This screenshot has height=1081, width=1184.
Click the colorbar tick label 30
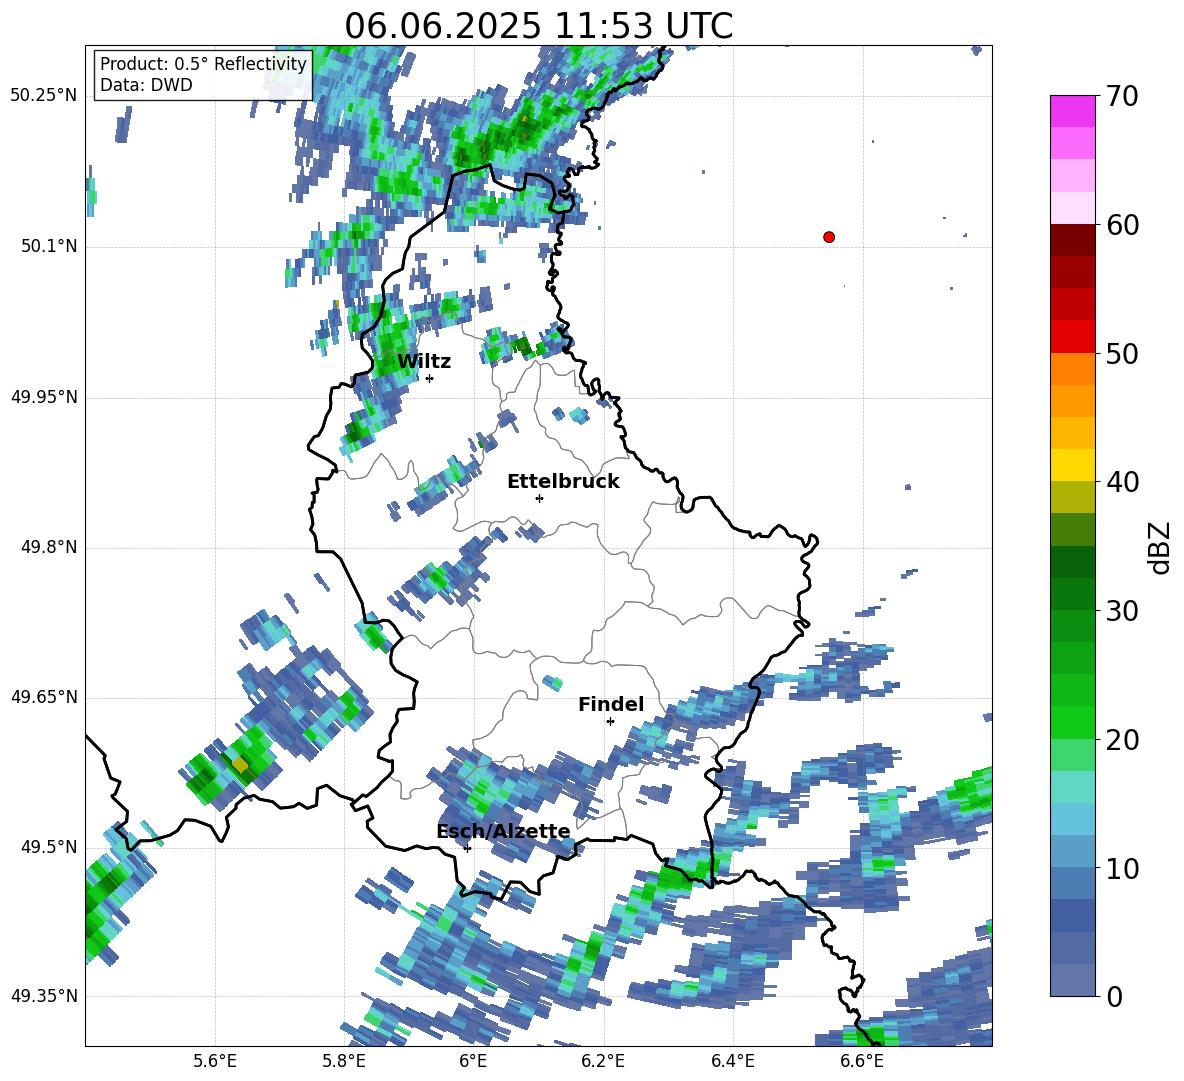point(1122,611)
